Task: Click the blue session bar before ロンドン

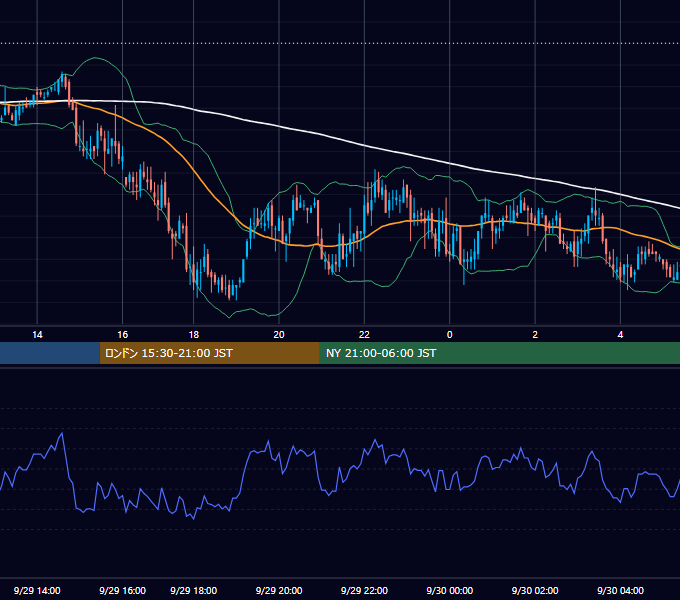Action: point(50,353)
